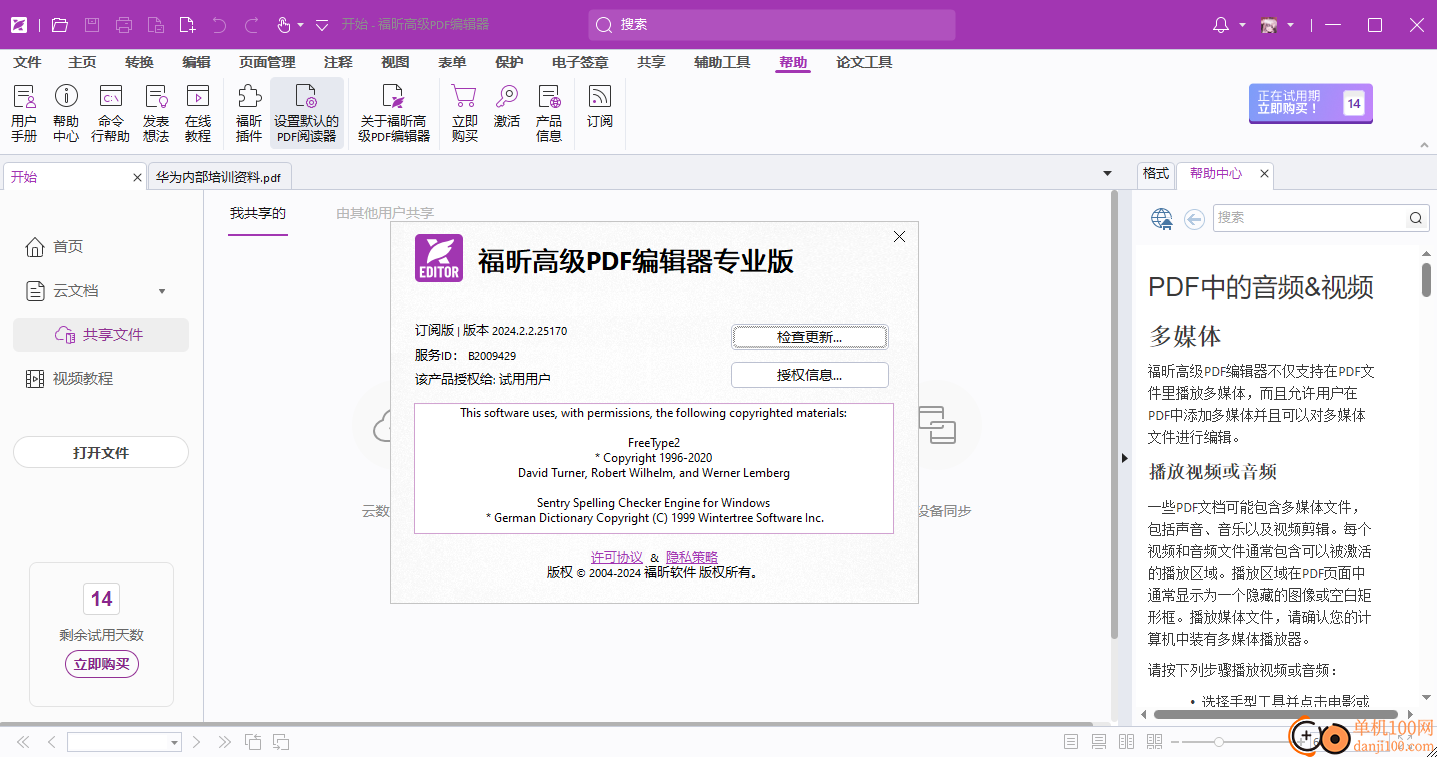Open the Privacy Policy (隐私策略) link
Viewport: 1437px width, 757px height.
692,557
